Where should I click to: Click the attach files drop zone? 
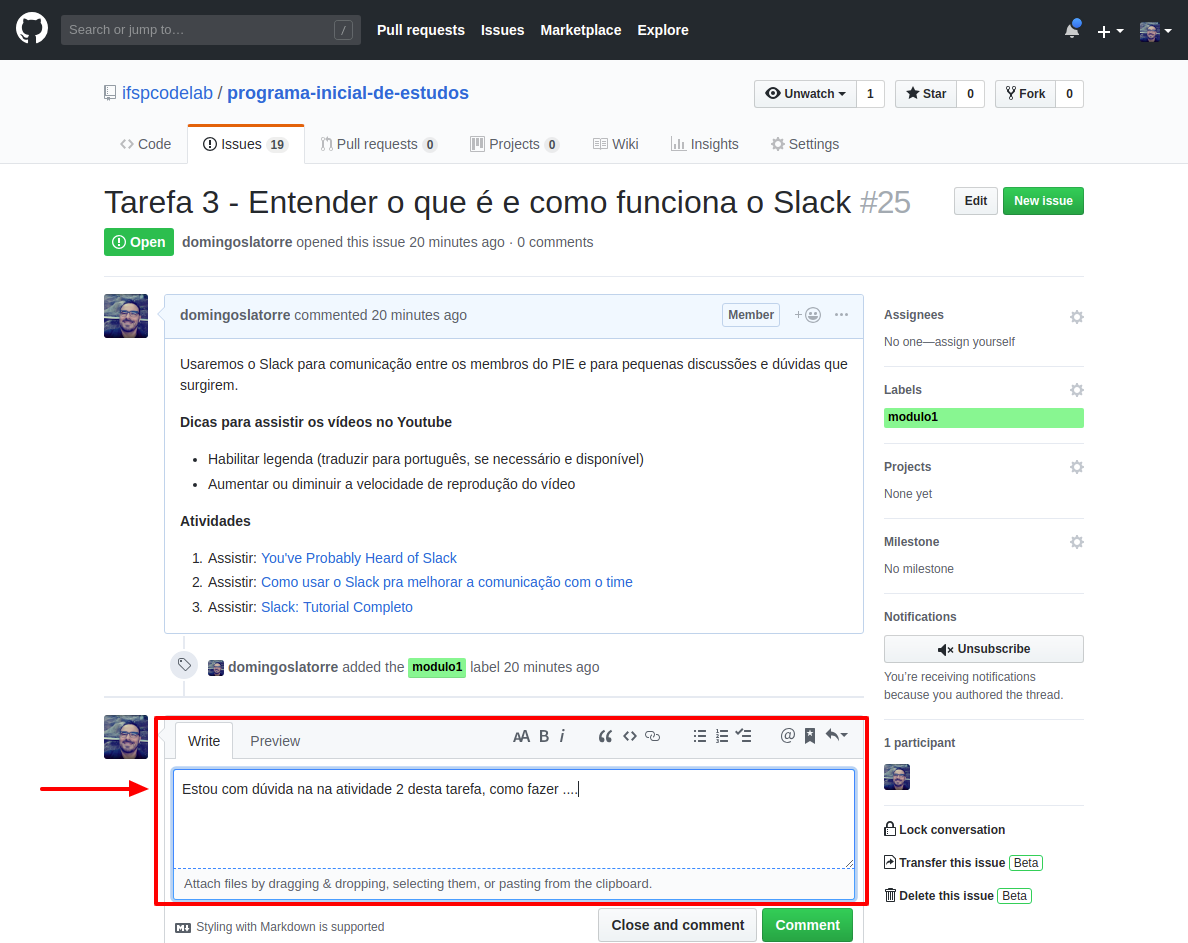click(514, 884)
